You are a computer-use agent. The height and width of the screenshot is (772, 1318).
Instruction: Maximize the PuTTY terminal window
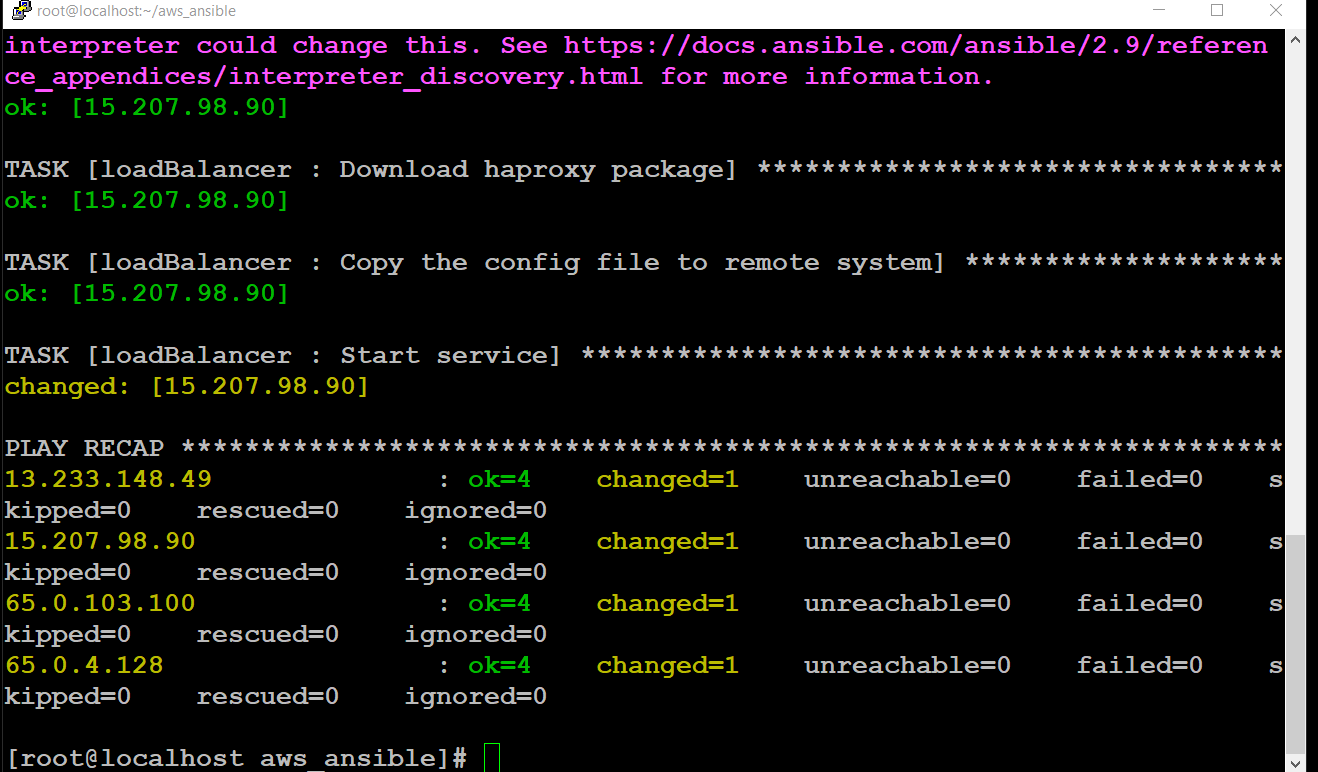pyautogui.click(x=1216, y=11)
